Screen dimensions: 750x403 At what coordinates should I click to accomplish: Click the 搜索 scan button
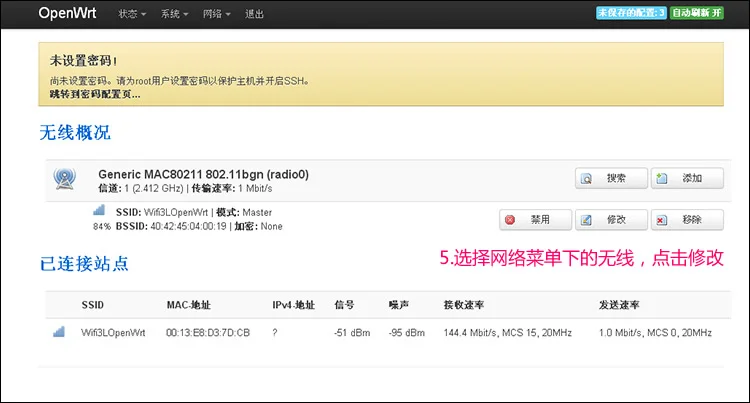point(611,178)
